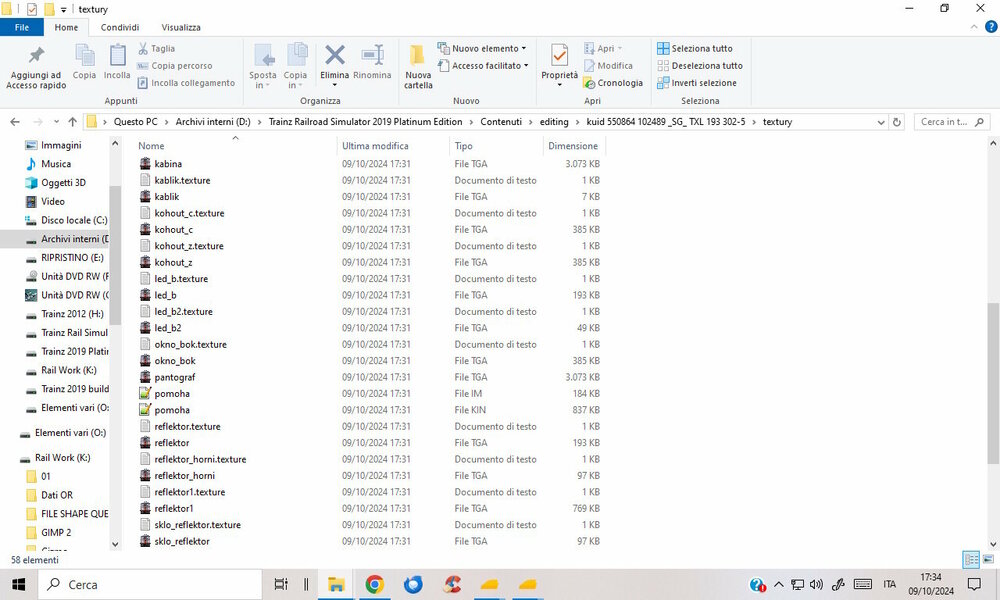The image size is (1000, 600).
Task: Switch to the Condividi tab
Action: point(120,27)
